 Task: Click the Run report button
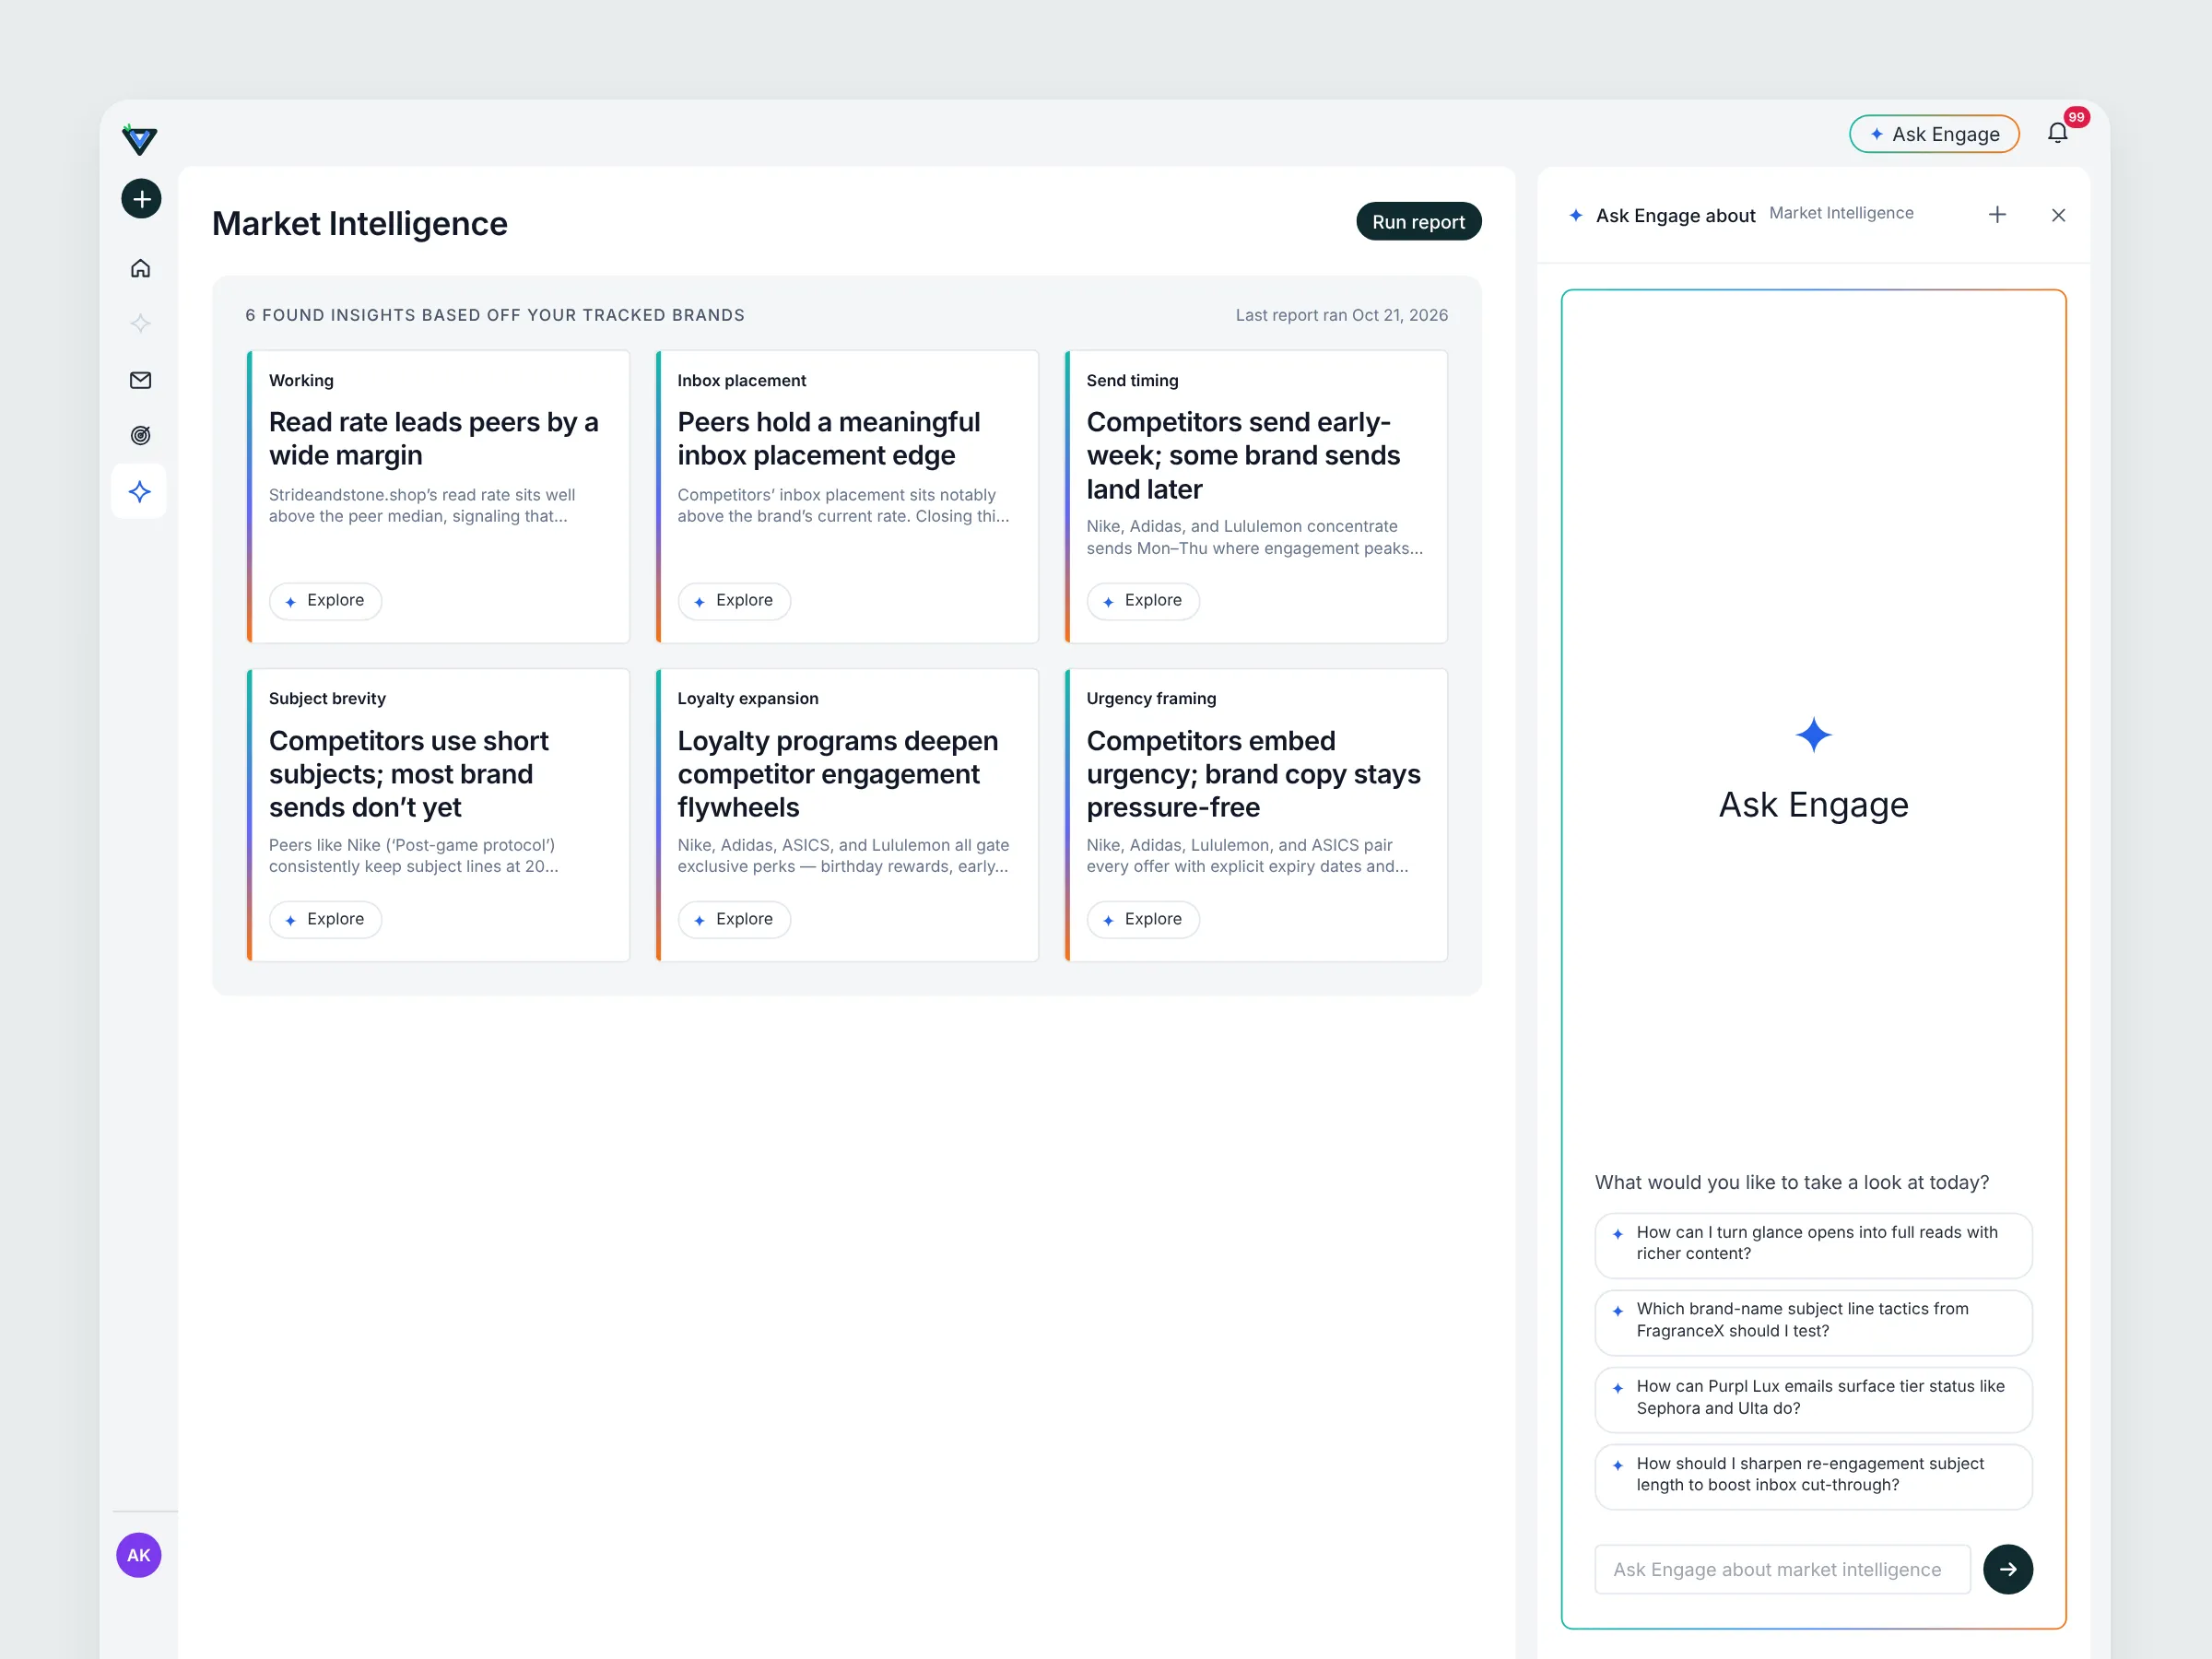[1418, 222]
